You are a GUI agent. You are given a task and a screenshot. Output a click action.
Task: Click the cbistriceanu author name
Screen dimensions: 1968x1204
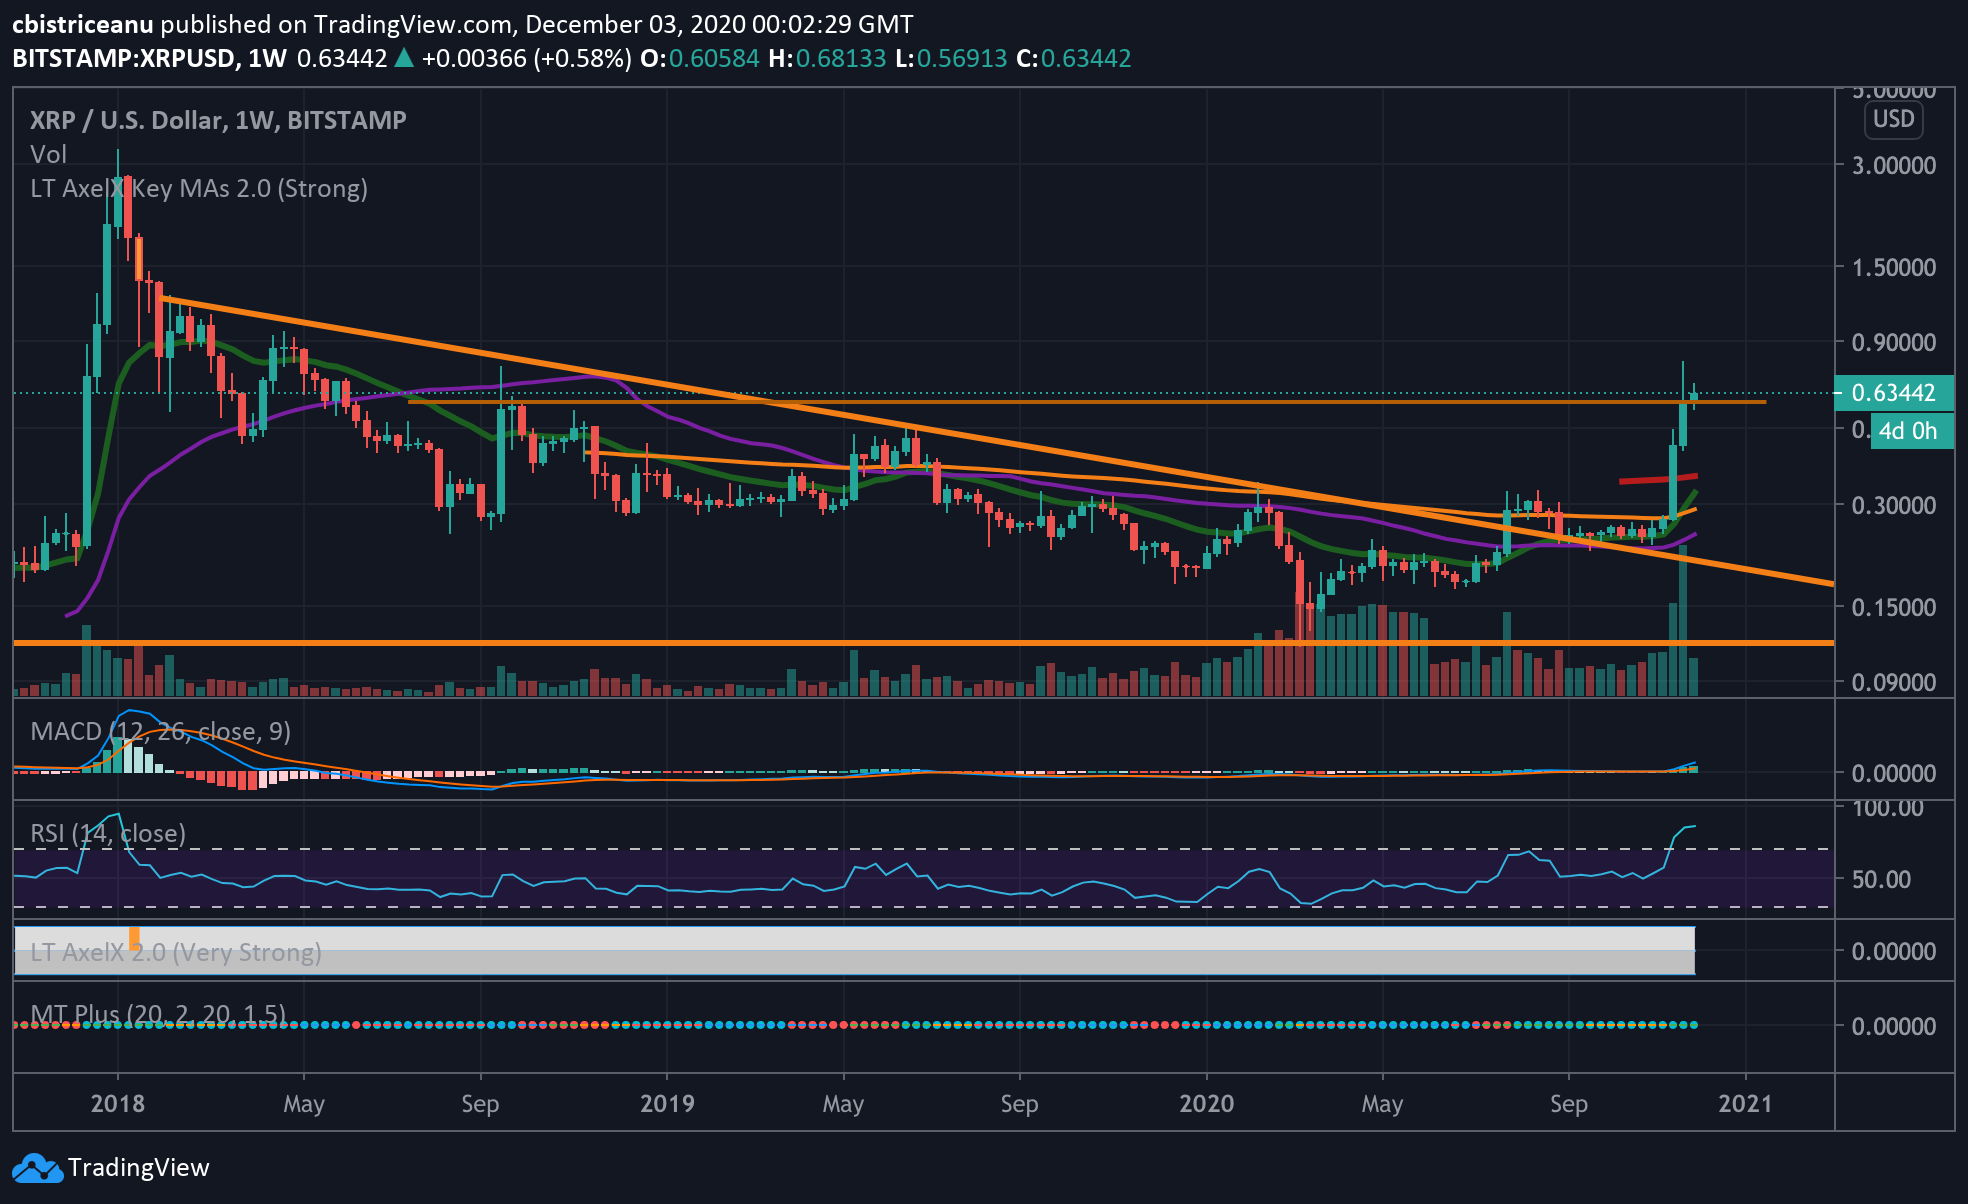83,24
